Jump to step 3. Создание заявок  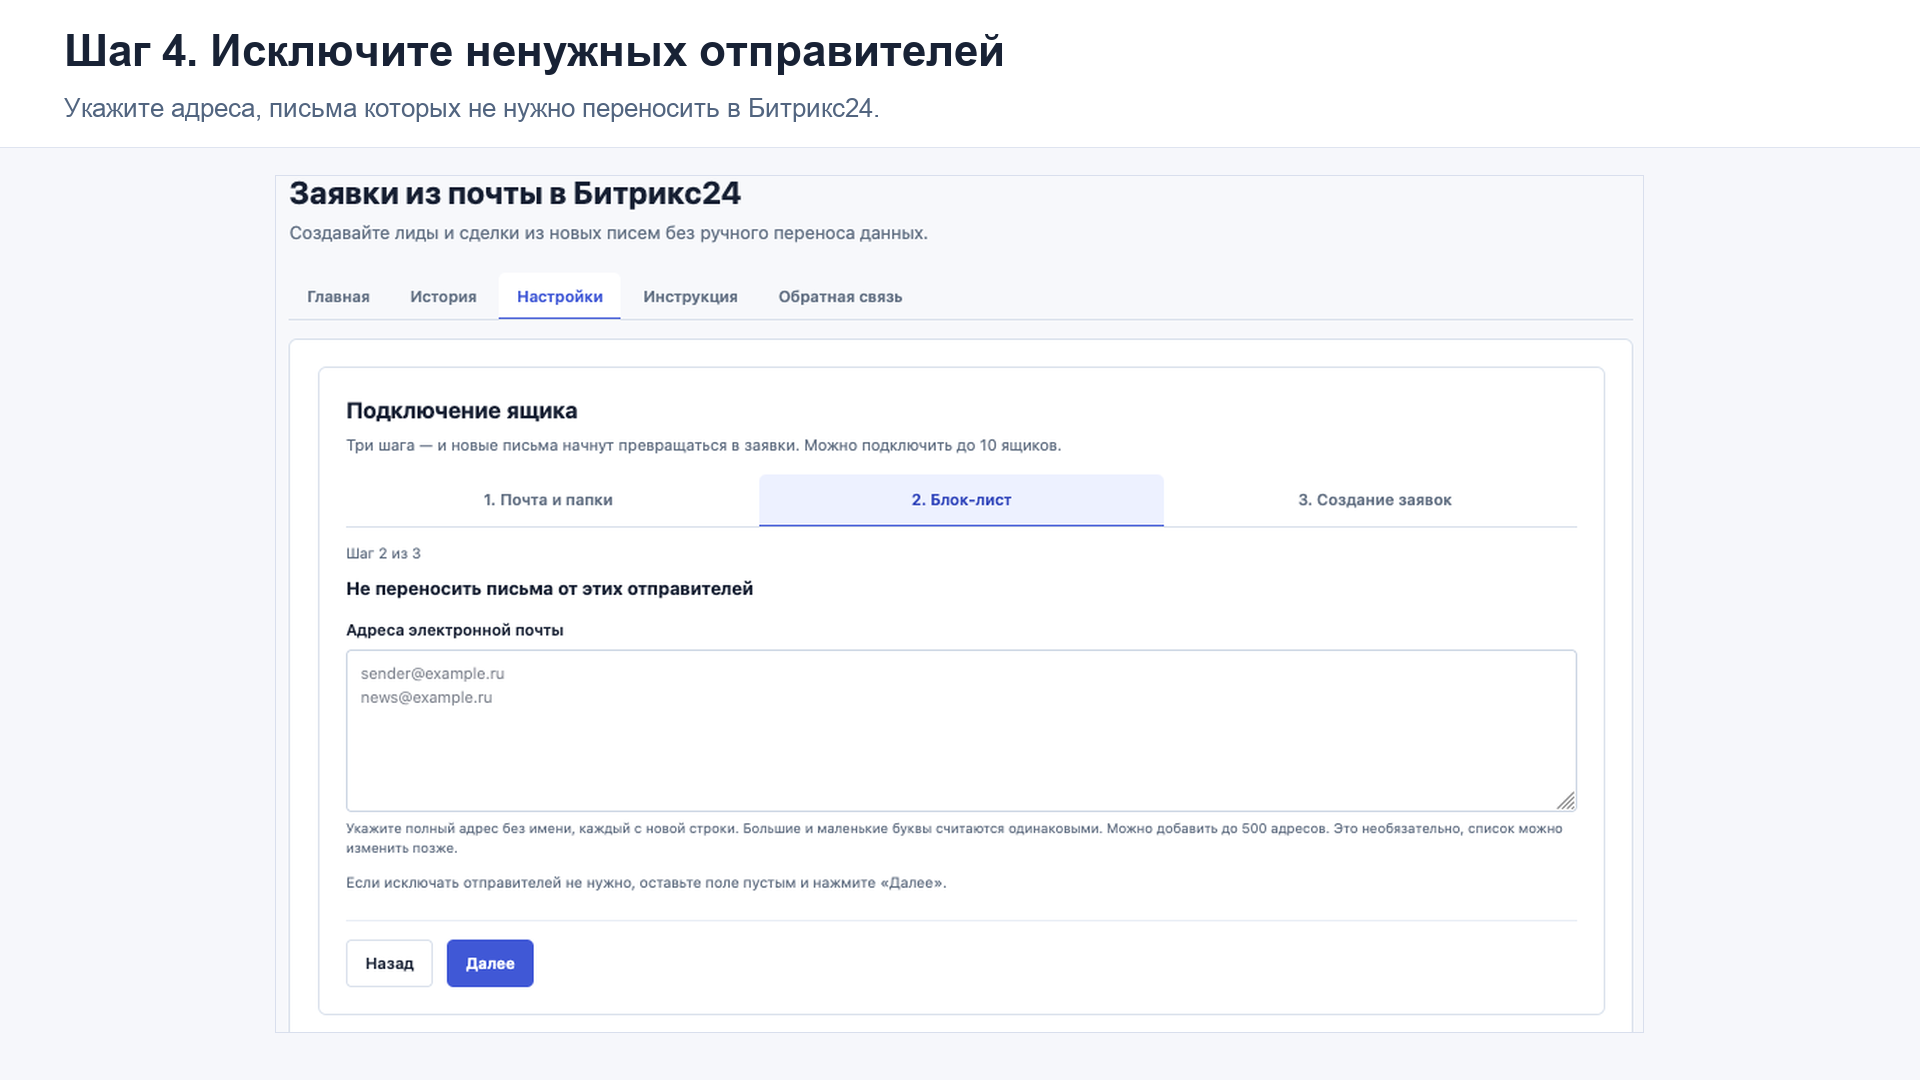point(1374,500)
